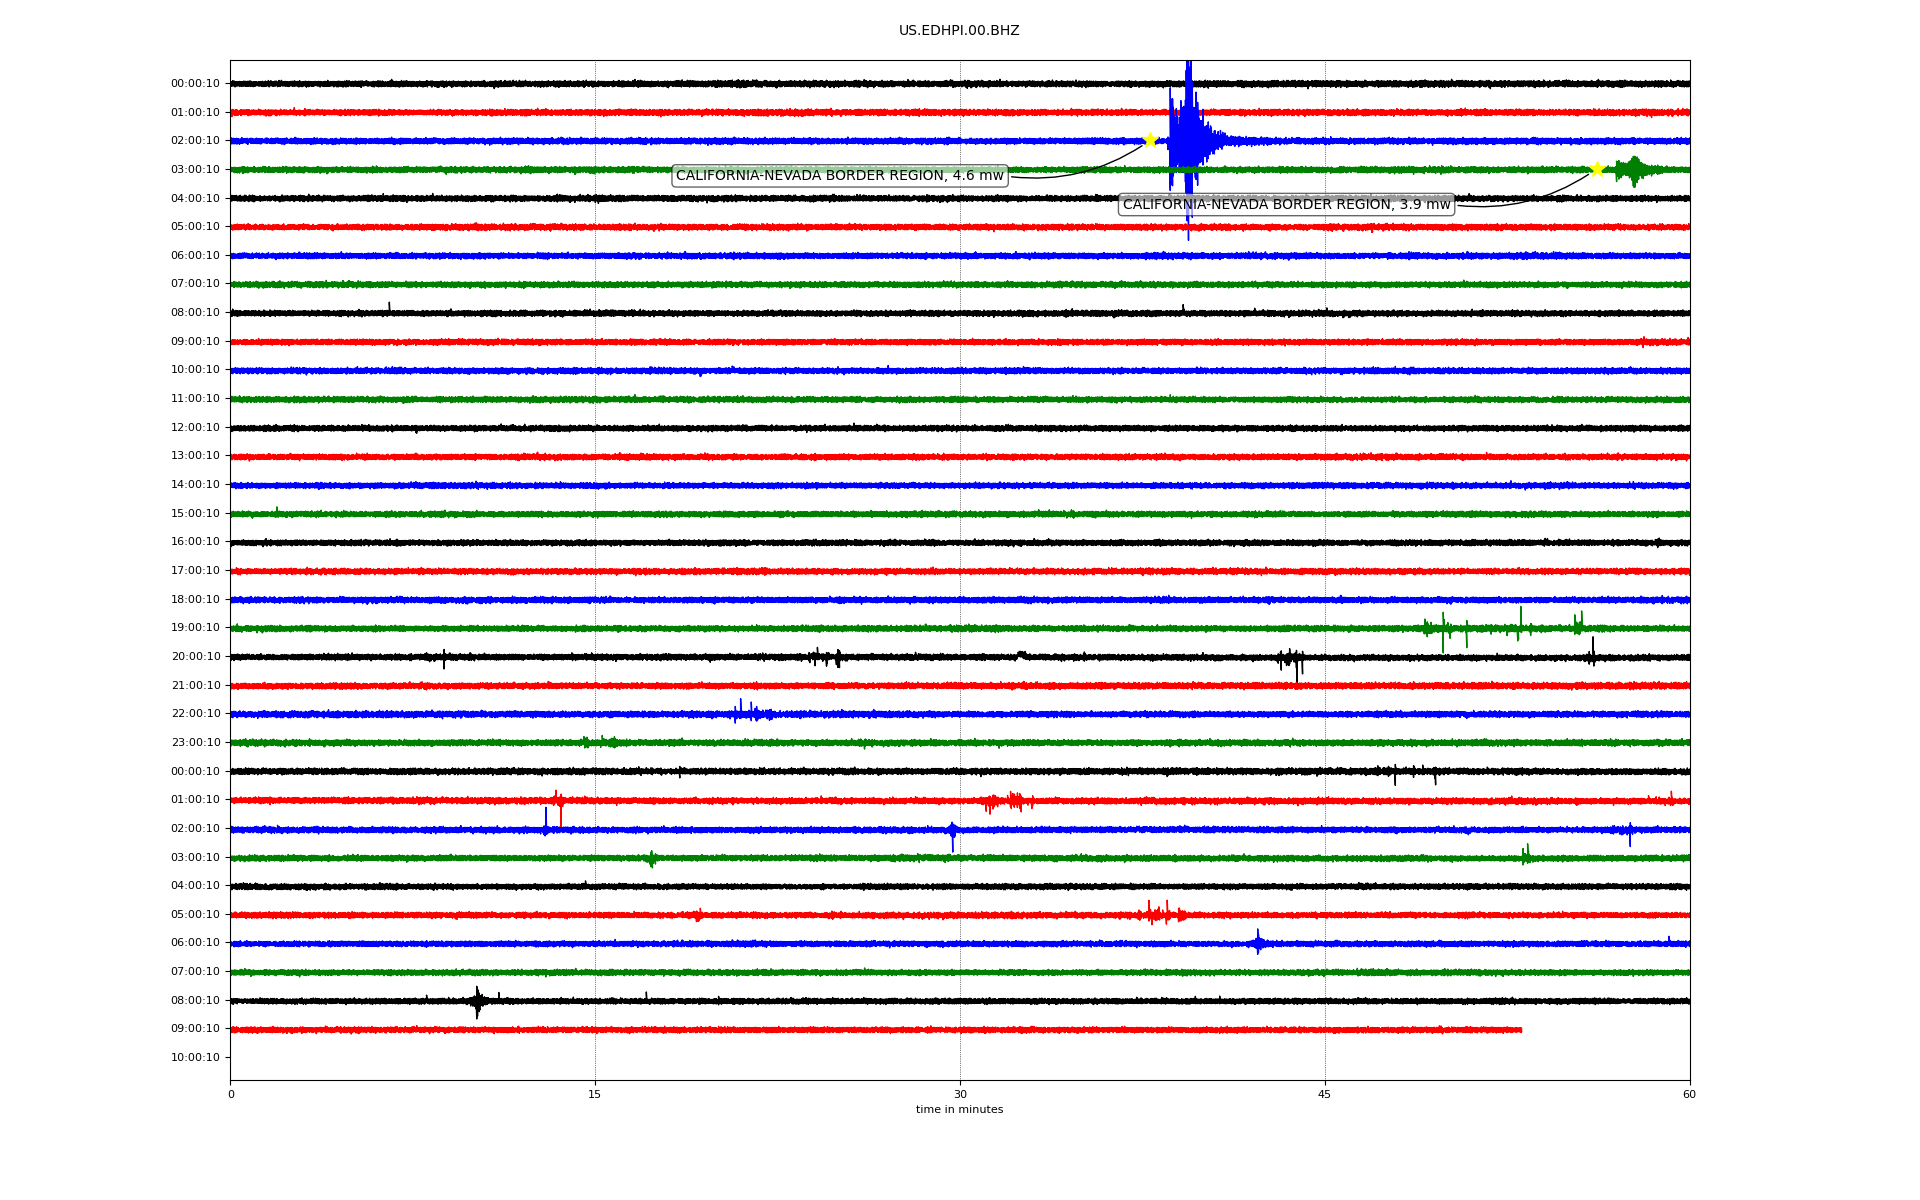Select the CALIFORNIA-NEVADA BORDER REGION, 4.6 mw annotation
Image resolution: width=1920 pixels, height=1200 pixels.
pyautogui.click(x=839, y=176)
